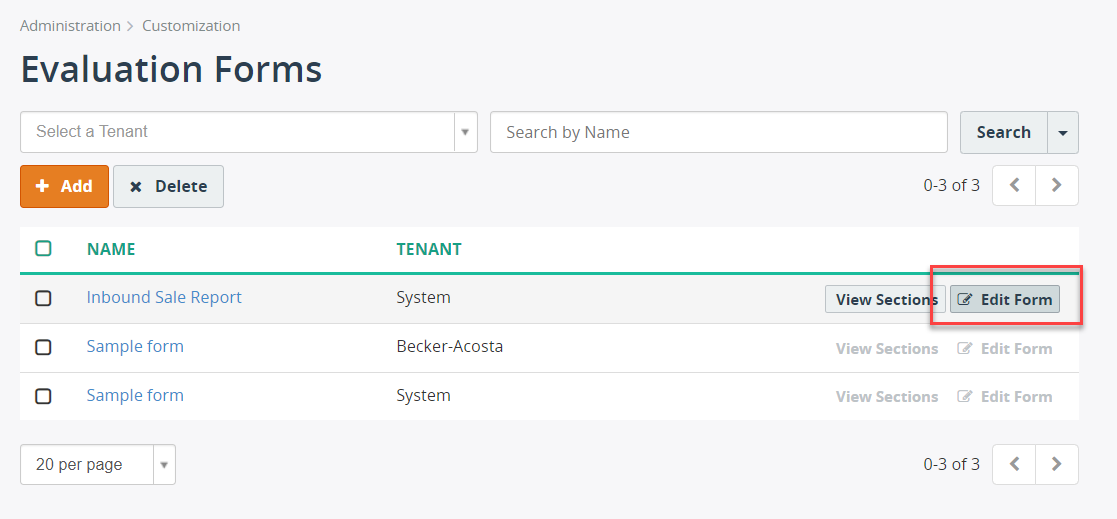The height and width of the screenshot is (519, 1117).
Task: Go to the Customization breadcrumb
Action: (191, 26)
